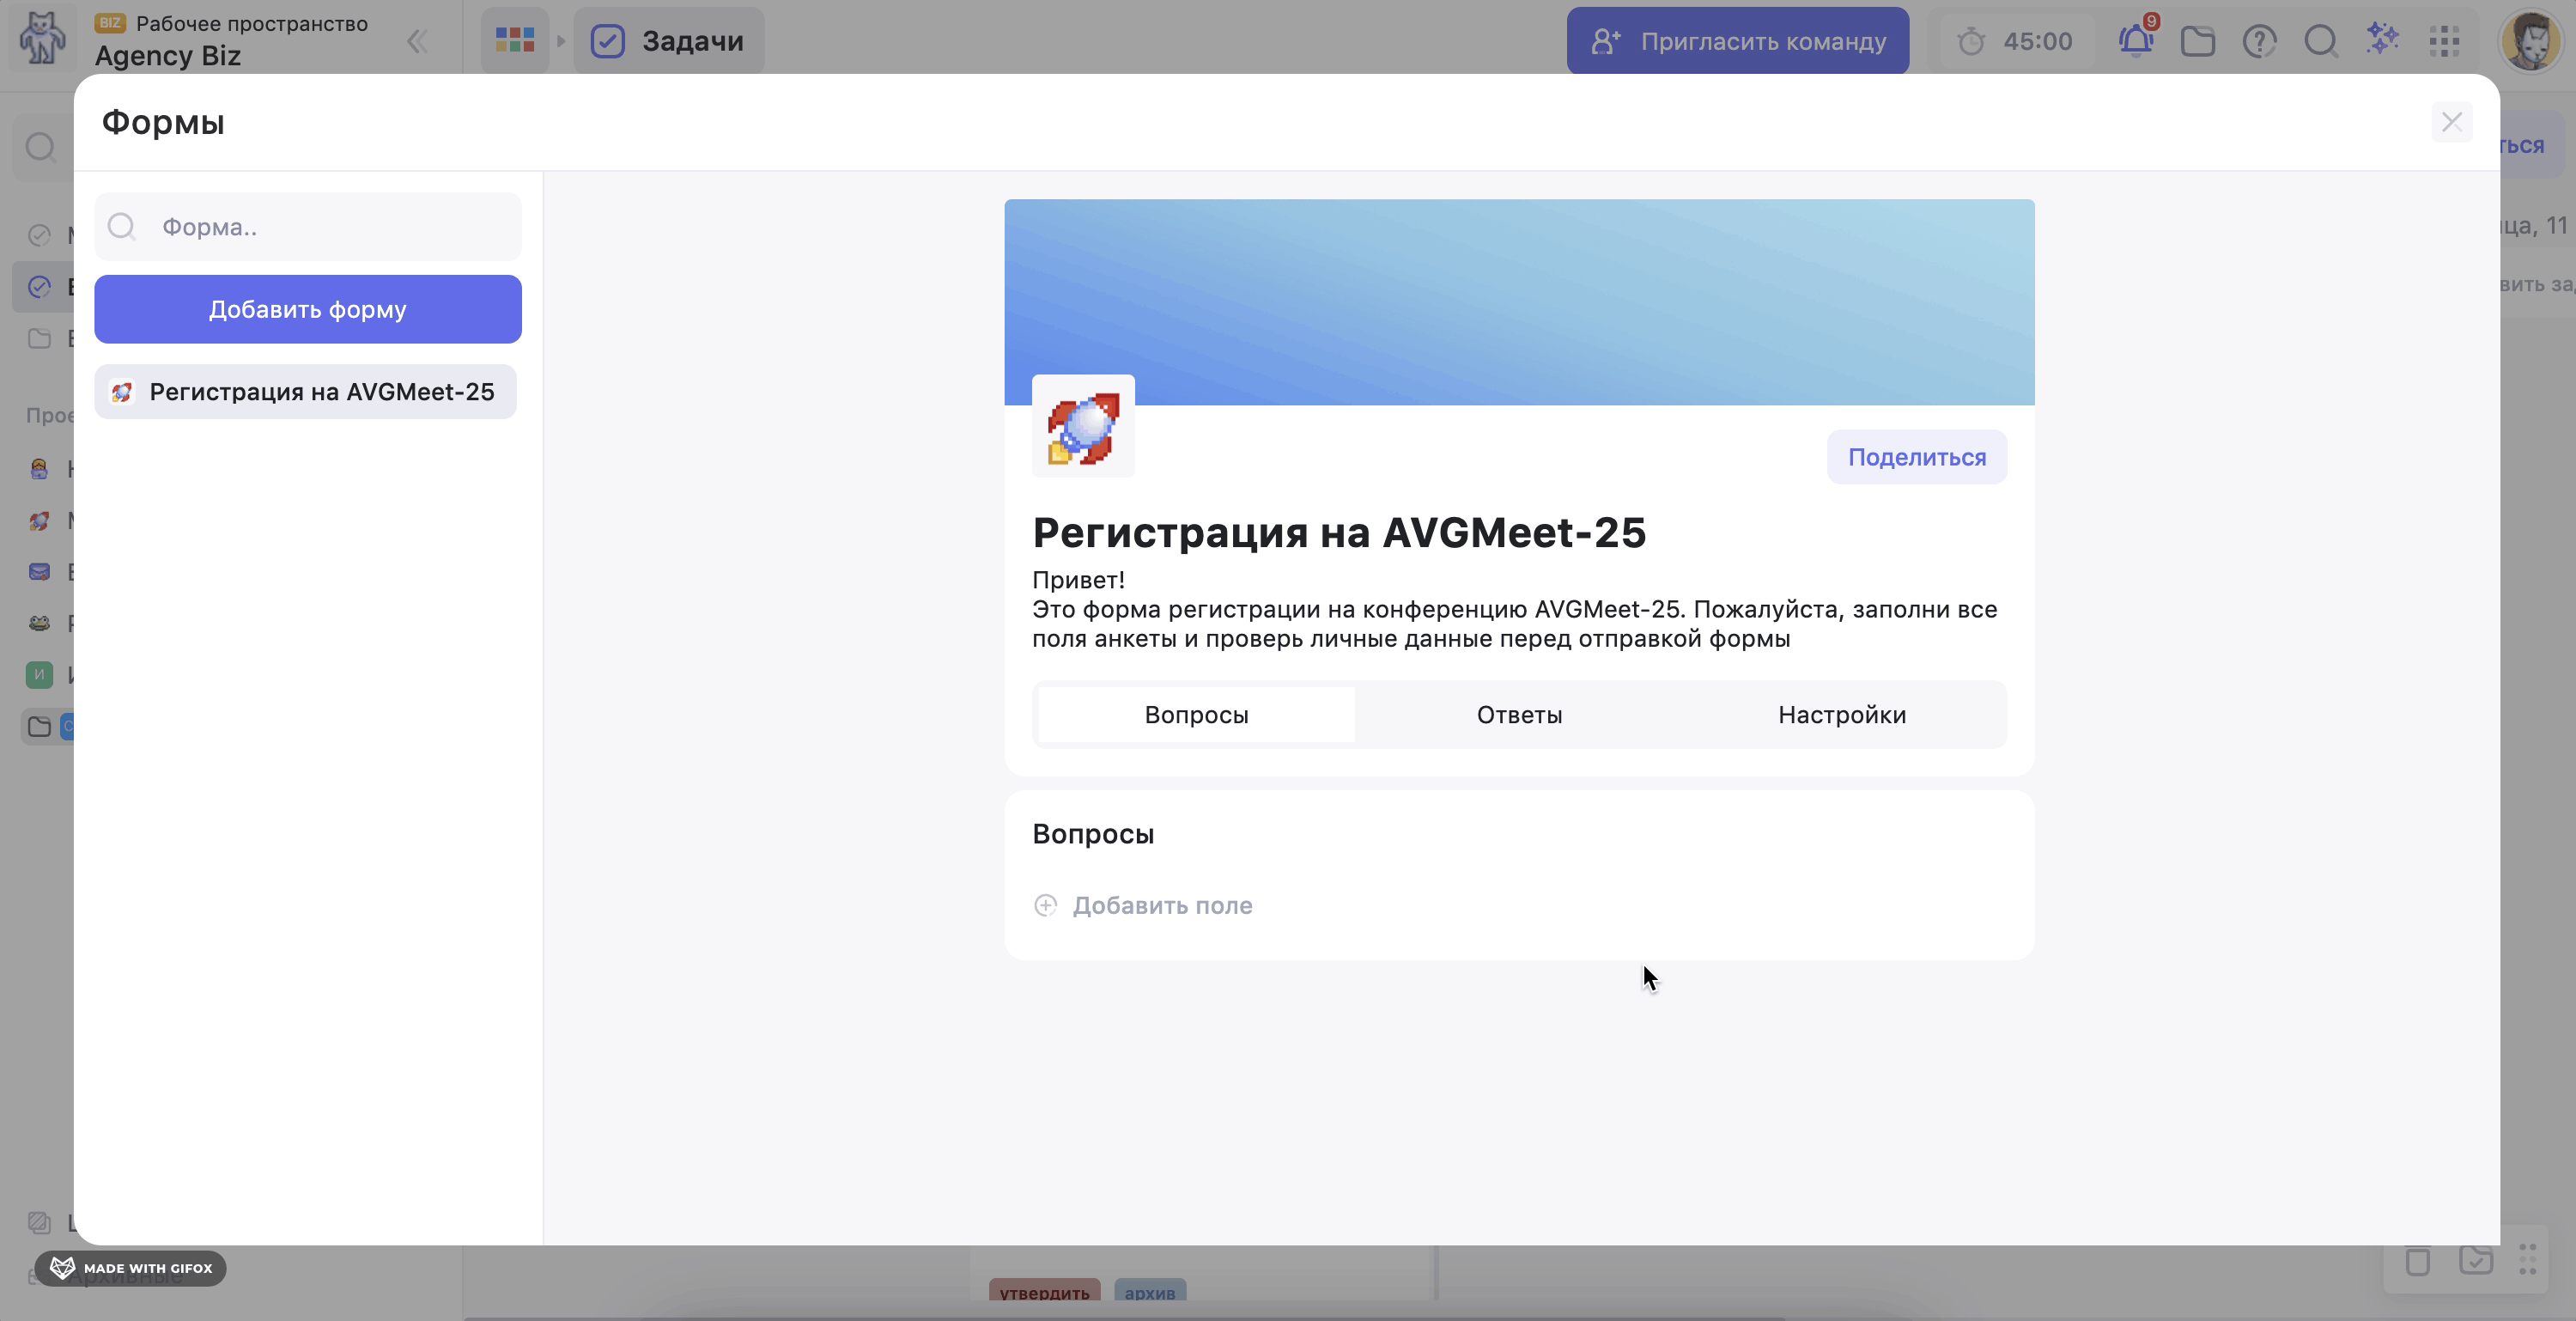Open the folder icon in top bar
The width and height of the screenshot is (2576, 1321).
pyautogui.click(x=2197, y=41)
